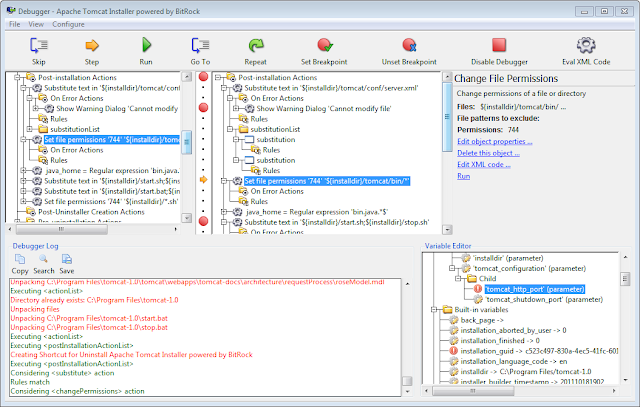Viewport: 640px width, 407px height.
Task: Click the Set Breakpoint icon
Action: click(x=325, y=45)
